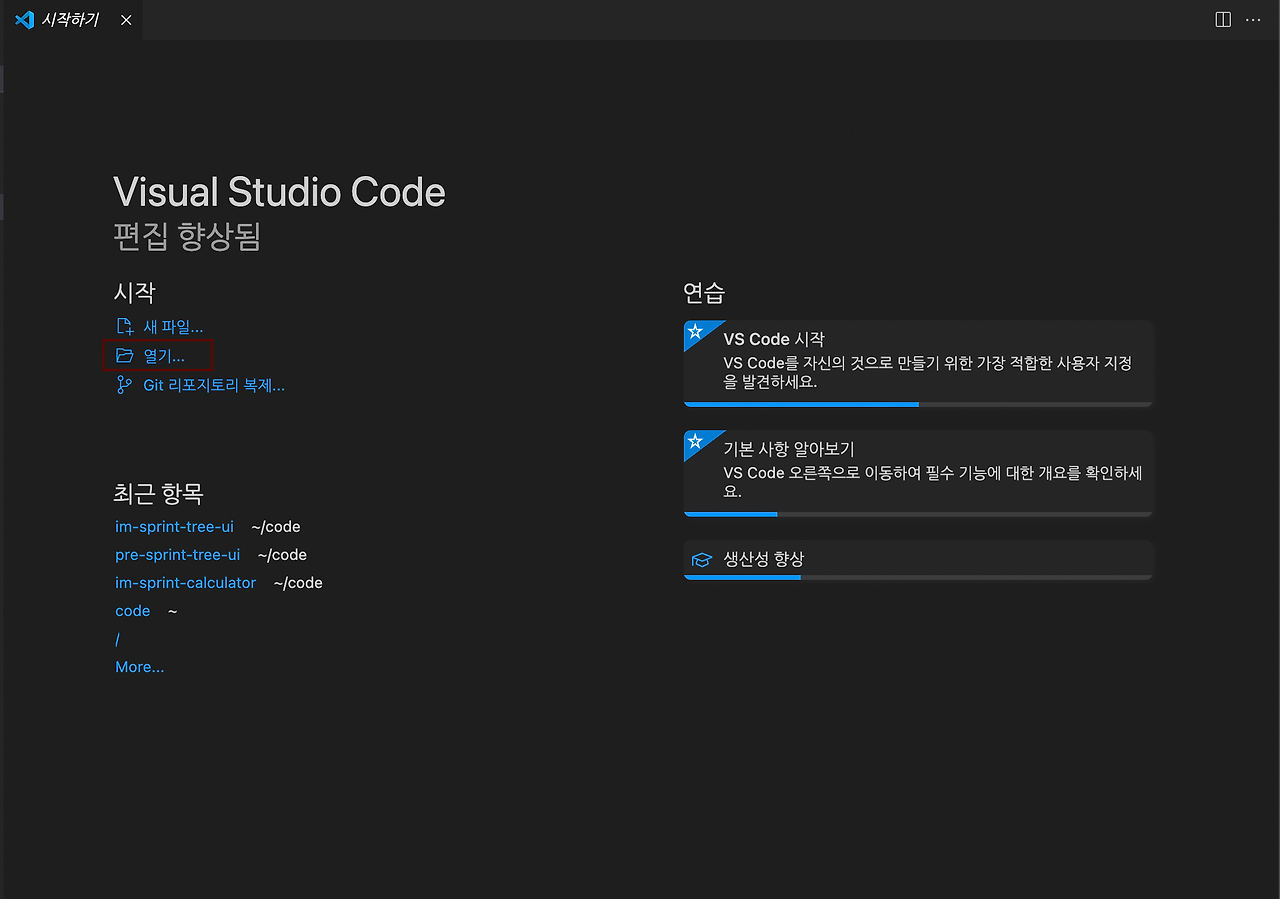
Task: Open the VS Code 시작 walkthrough card
Action: click(918, 363)
